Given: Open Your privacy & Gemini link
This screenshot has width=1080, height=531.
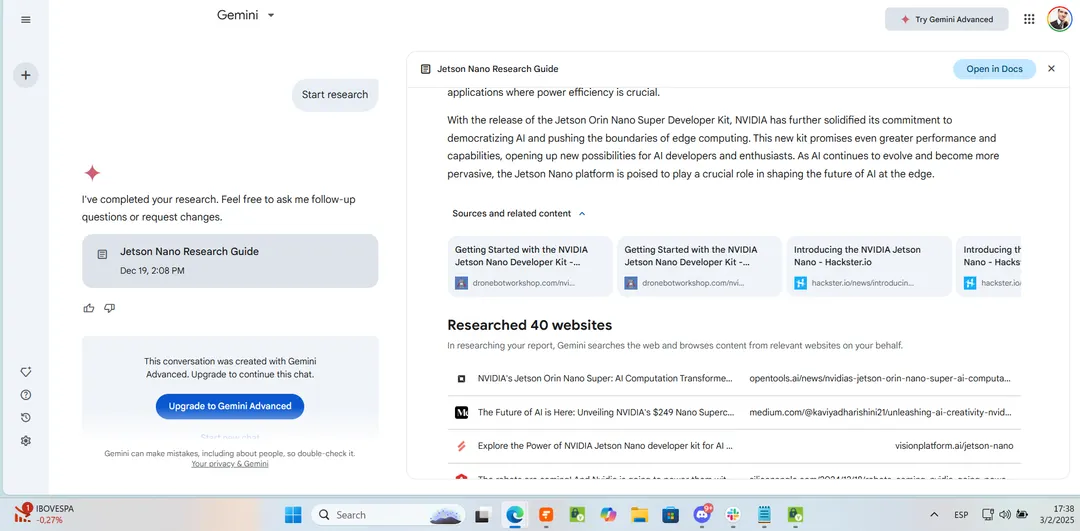Looking at the screenshot, I should tap(230, 464).
